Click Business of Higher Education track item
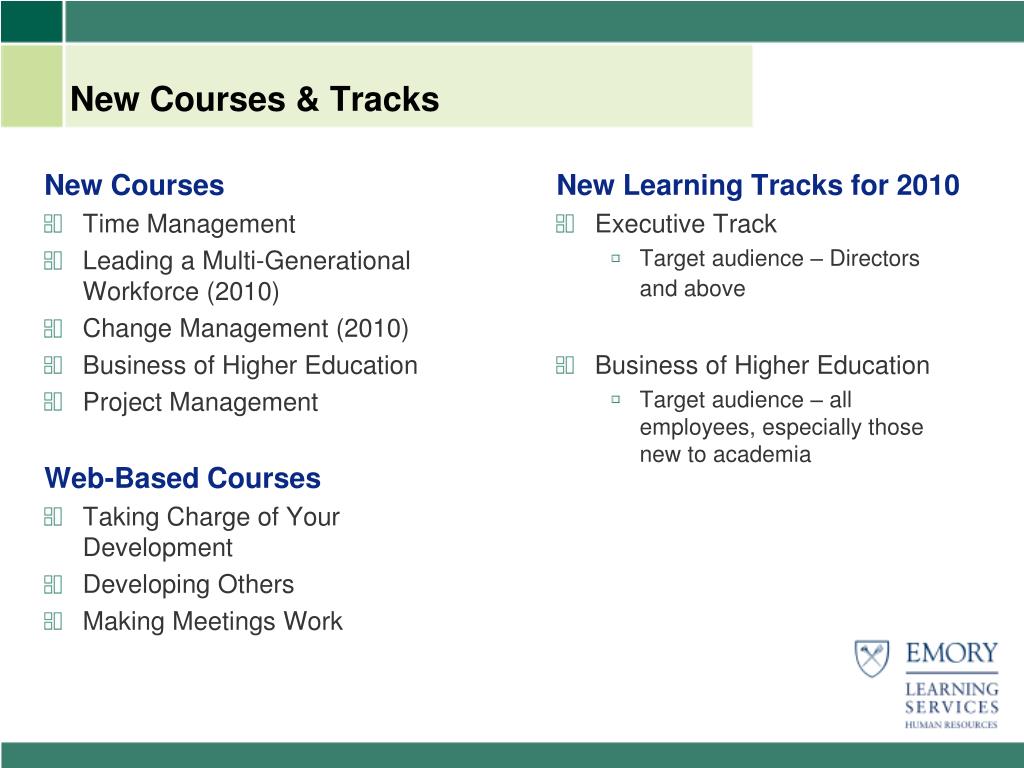This screenshot has width=1024, height=768. tap(762, 365)
